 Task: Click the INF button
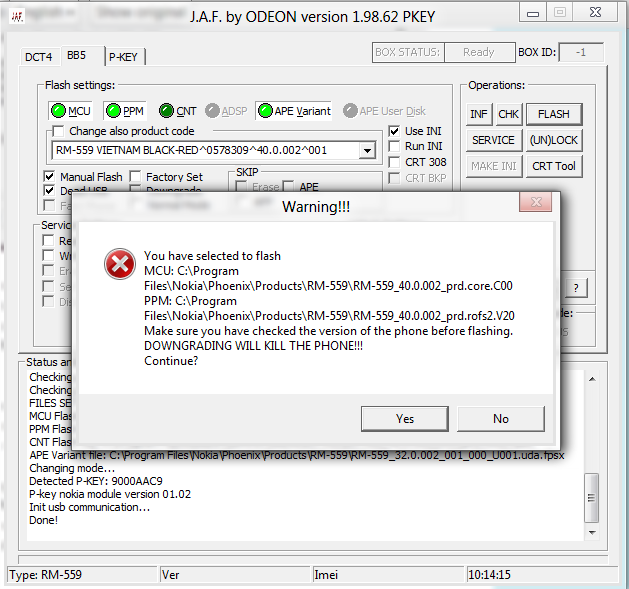click(x=479, y=114)
